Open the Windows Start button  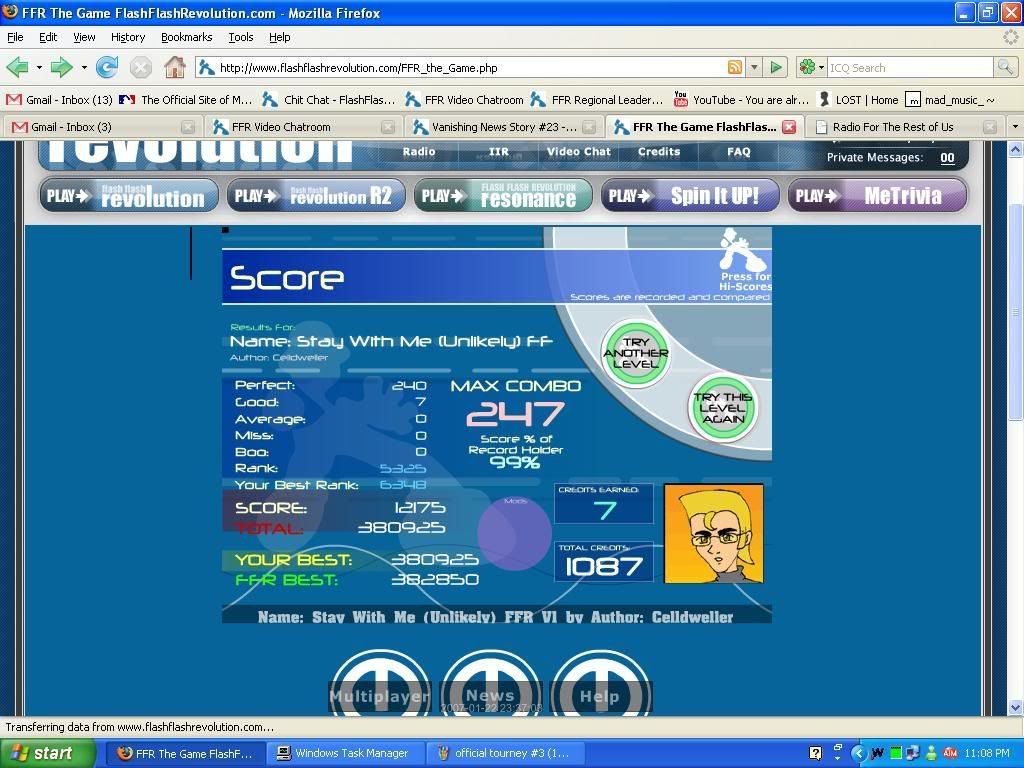coord(42,753)
